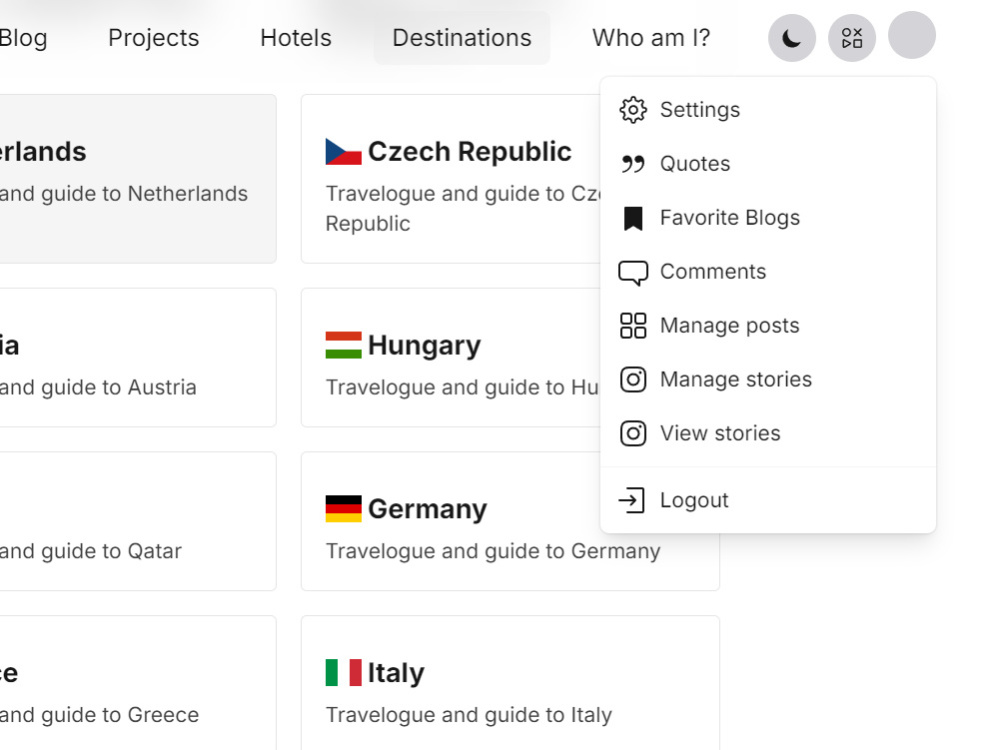Open the Hungary guide card

[x=450, y=357]
